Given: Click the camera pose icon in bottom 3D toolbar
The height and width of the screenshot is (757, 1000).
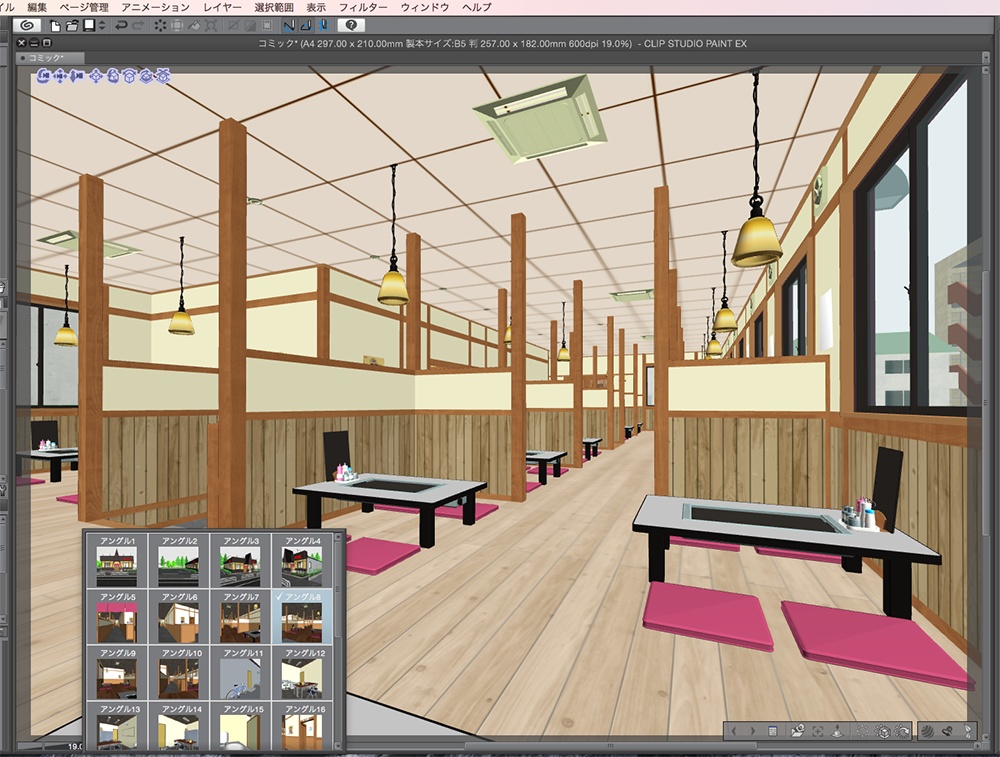Looking at the screenshot, I should click(797, 732).
